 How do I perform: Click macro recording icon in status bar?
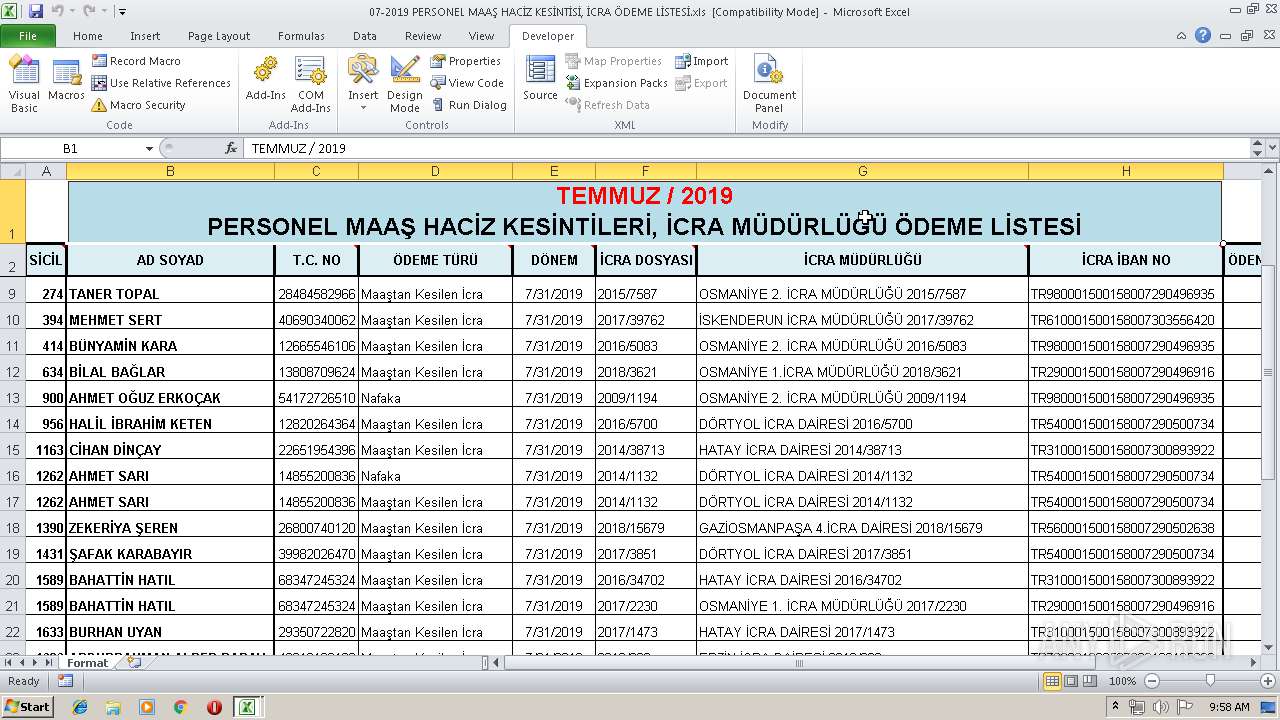click(65, 681)
